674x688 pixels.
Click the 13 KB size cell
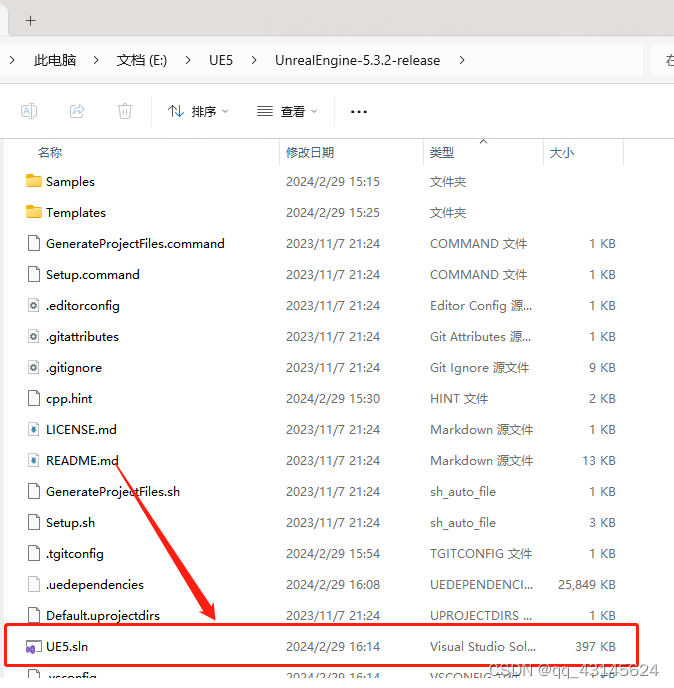pyautogui.click(x=599, y=461)
